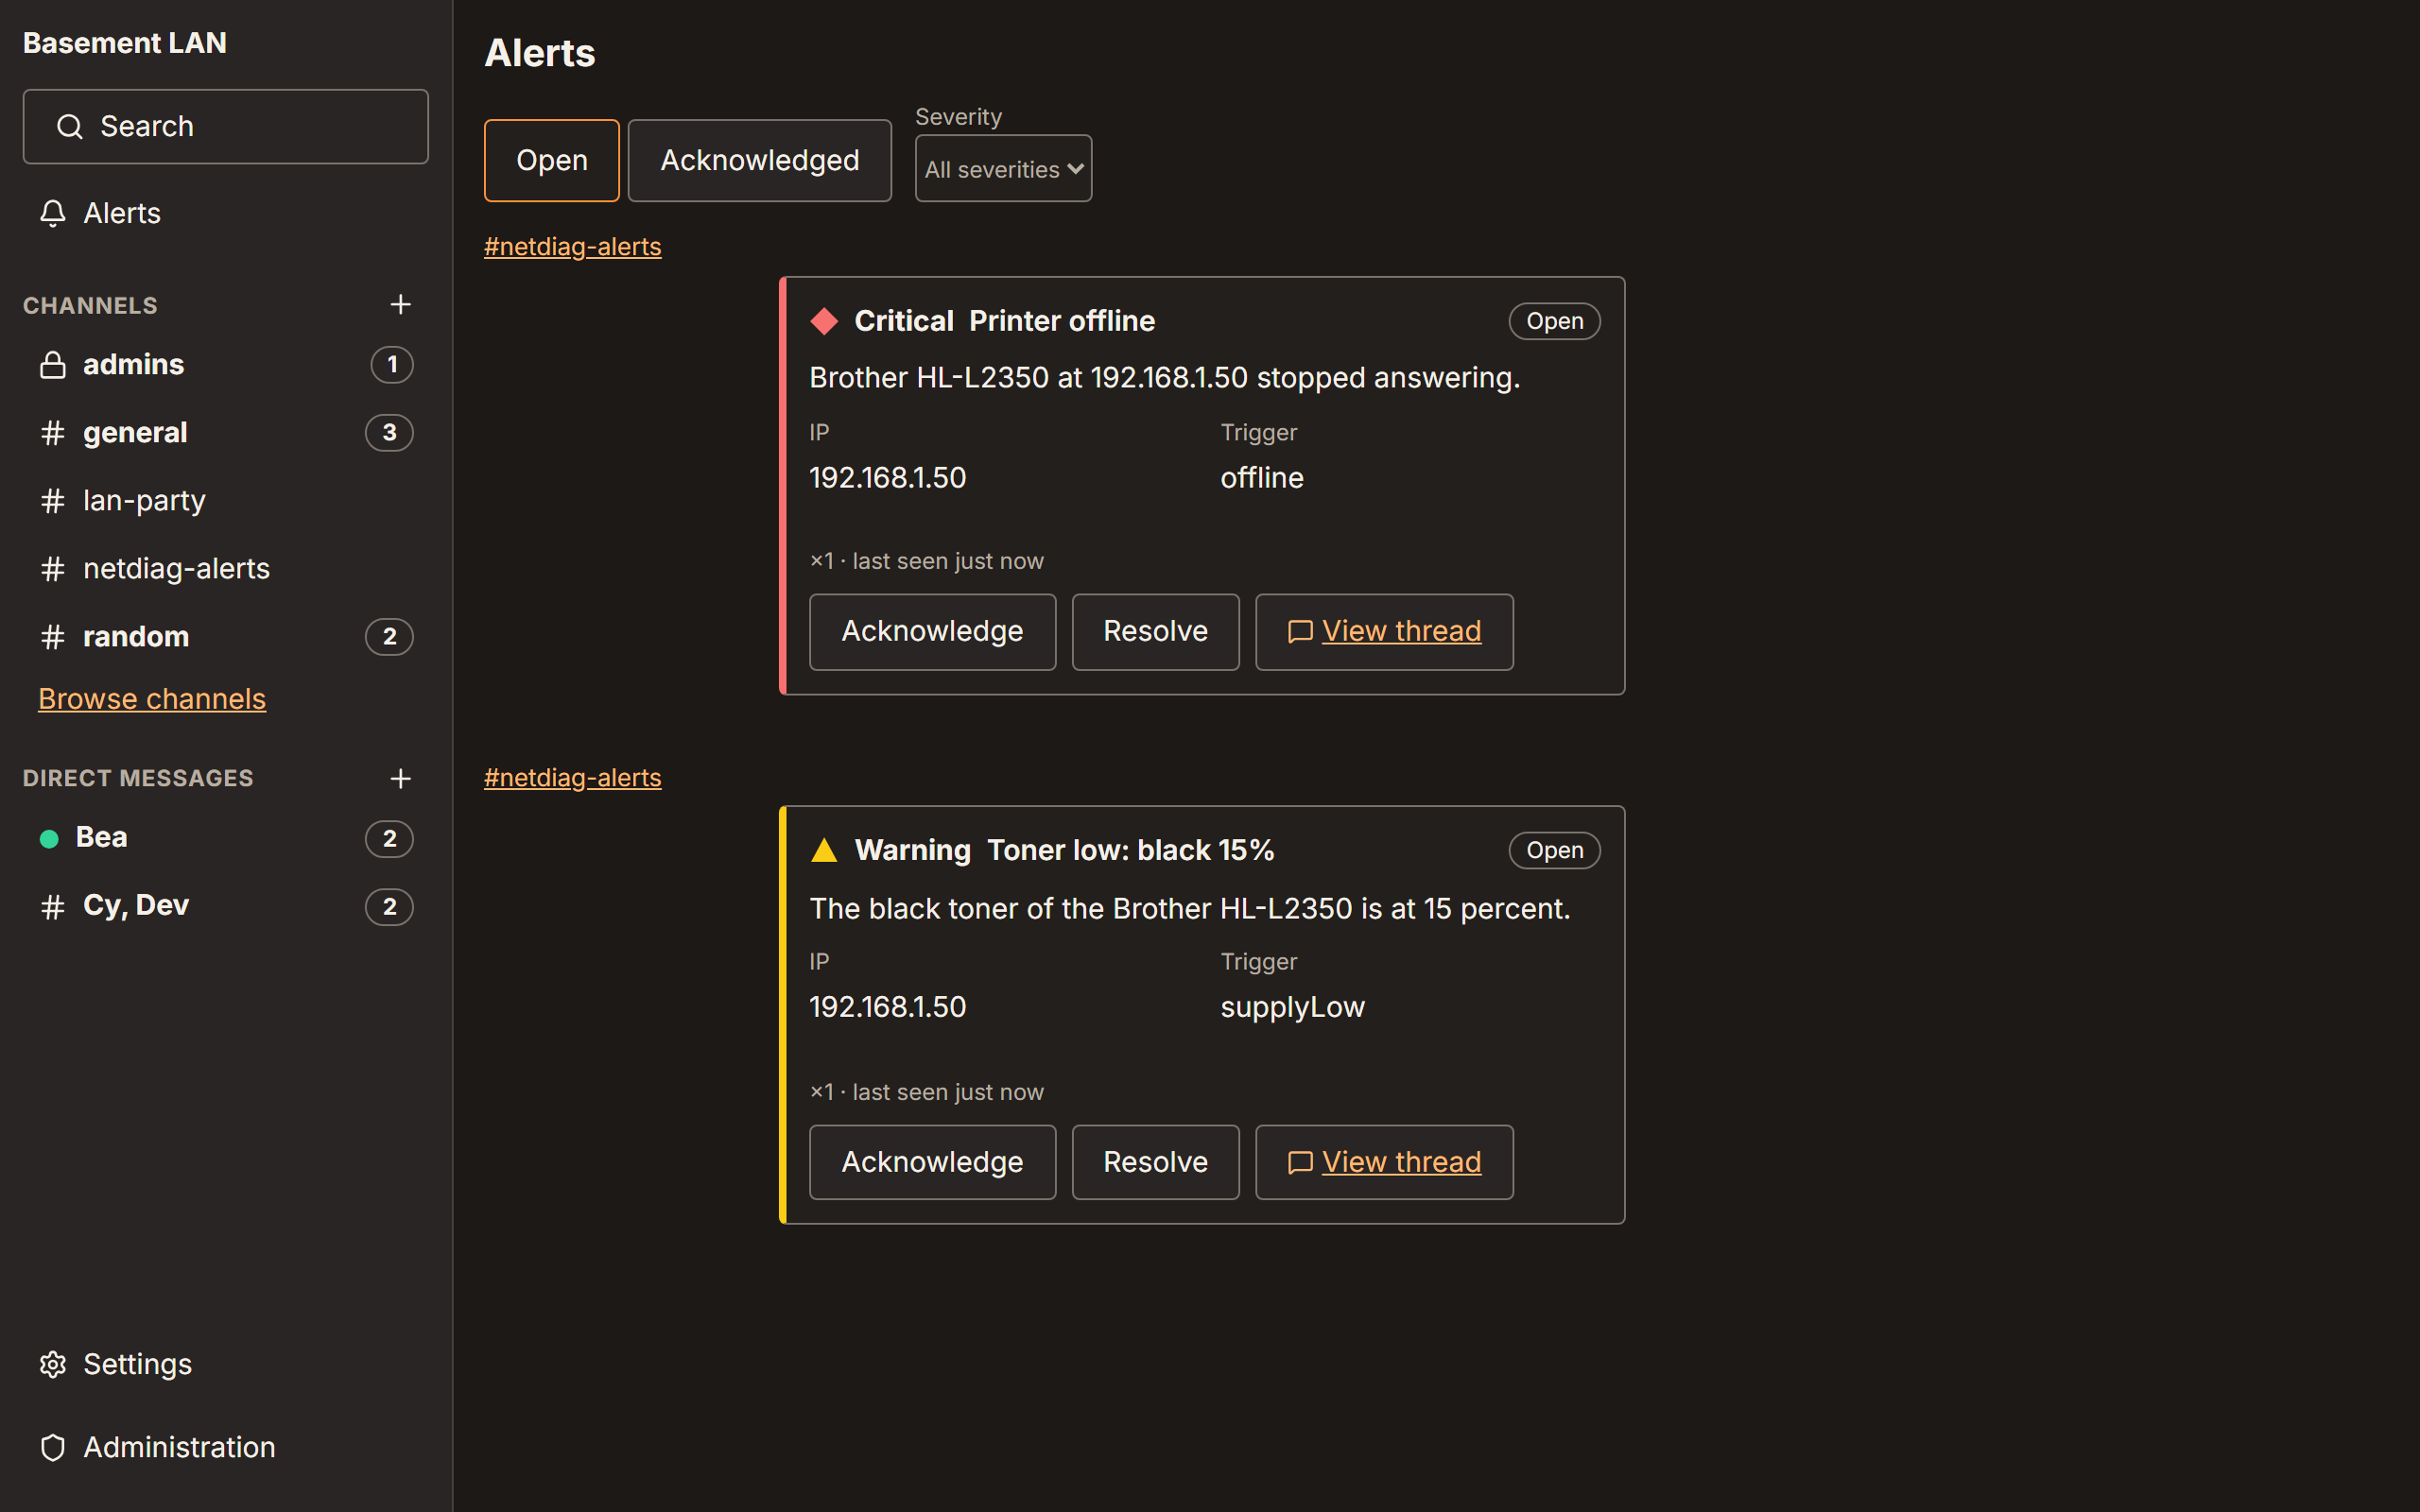This screenshot has height=1512, width=2420.
Task: Click the unread badge on random
Action: pyautogui.click(x=389, y=636)
